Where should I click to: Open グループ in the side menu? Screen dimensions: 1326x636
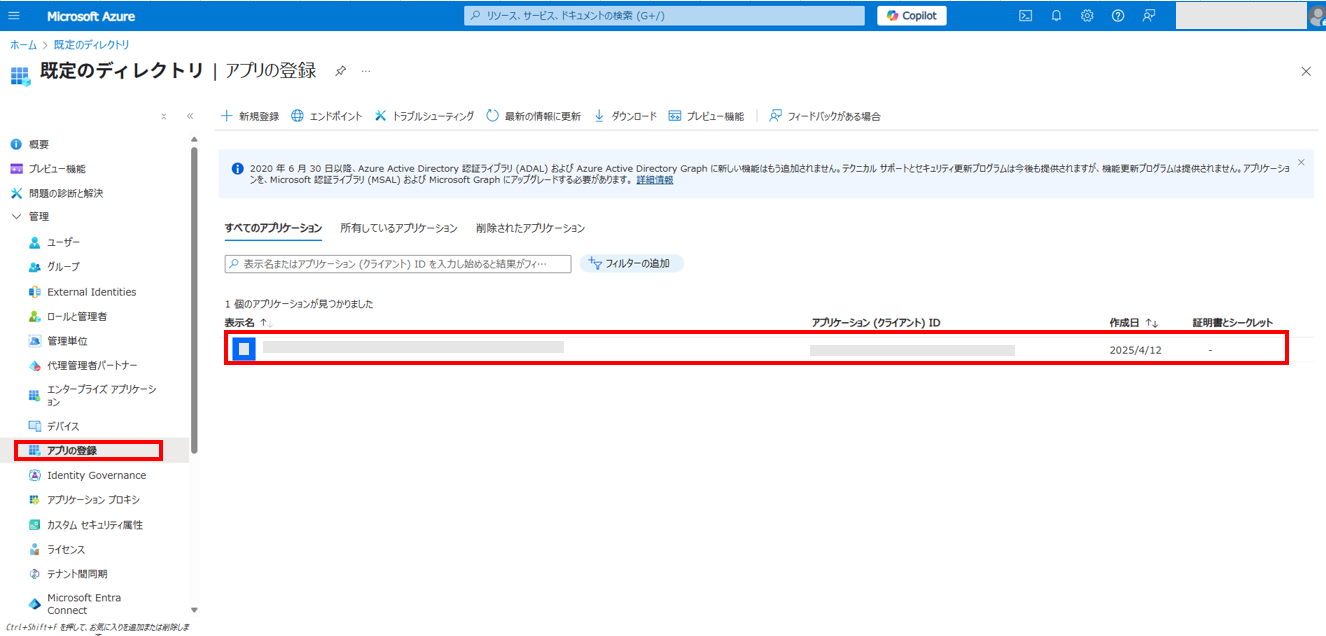(63, 267)
